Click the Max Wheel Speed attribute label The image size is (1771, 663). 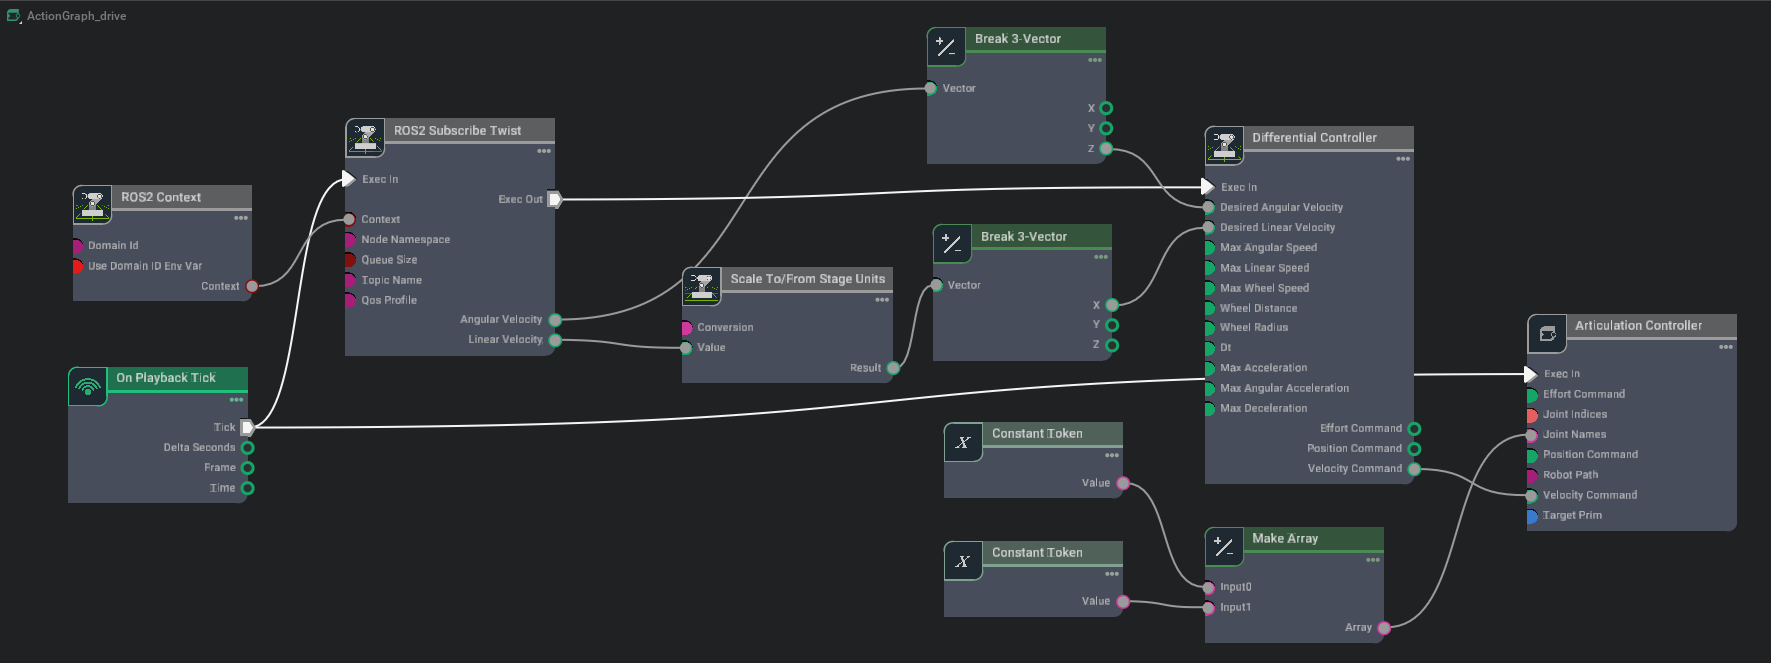(1264, 288)
